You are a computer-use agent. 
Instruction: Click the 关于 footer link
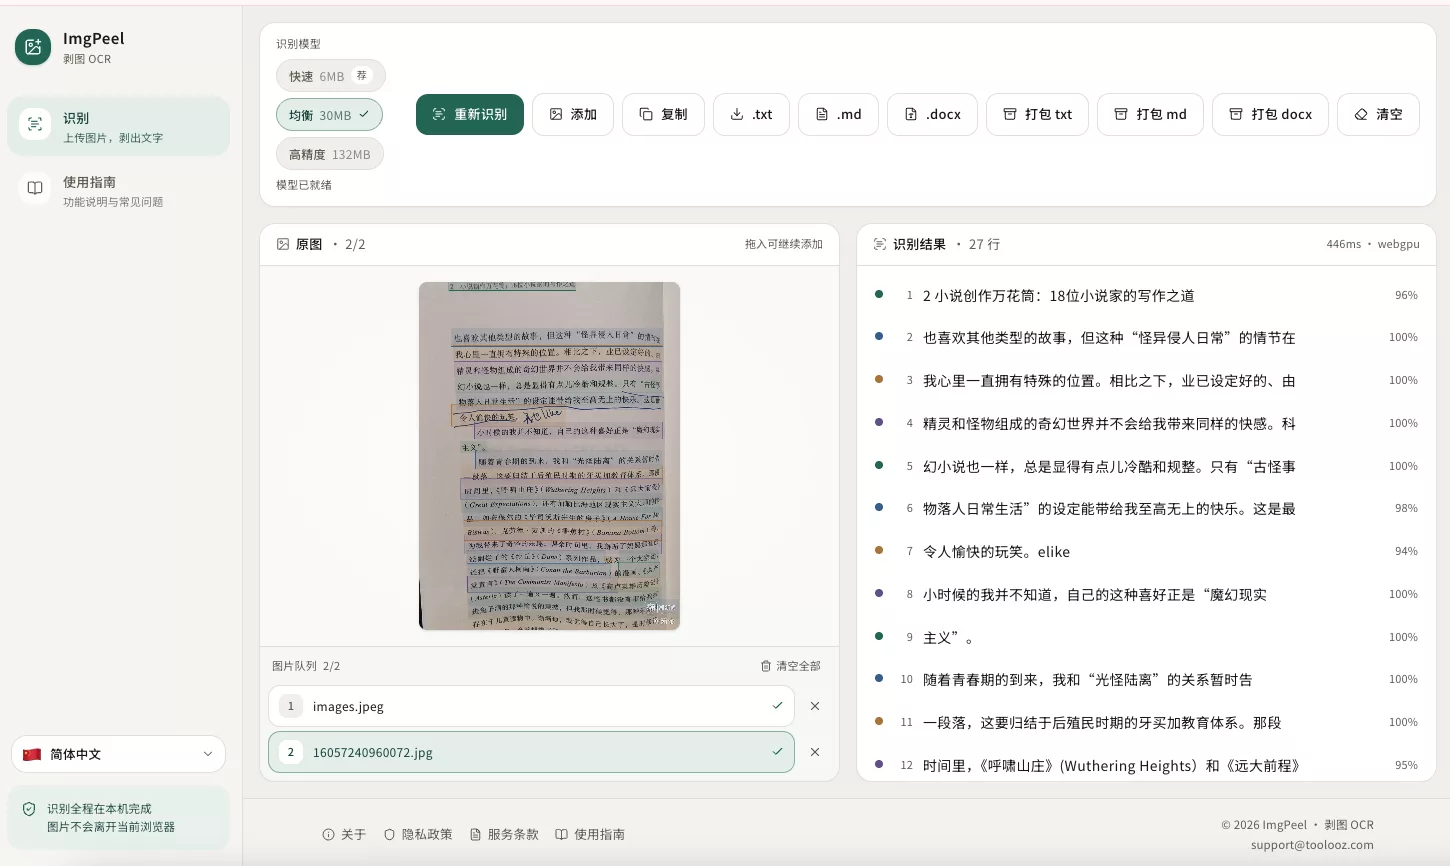tap(344, 834)
